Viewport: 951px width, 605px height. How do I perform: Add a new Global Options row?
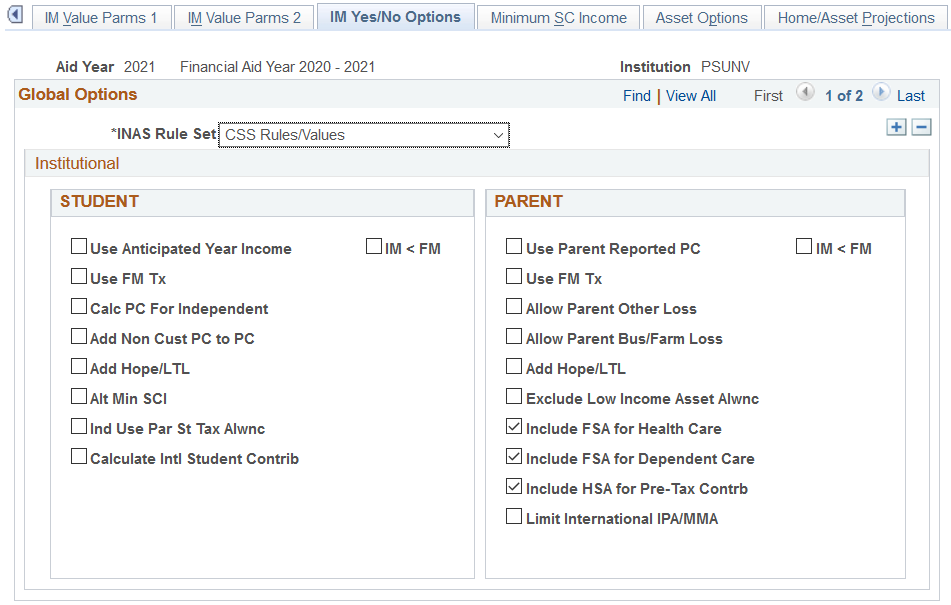pyautogui.click(x=896, y=127)
